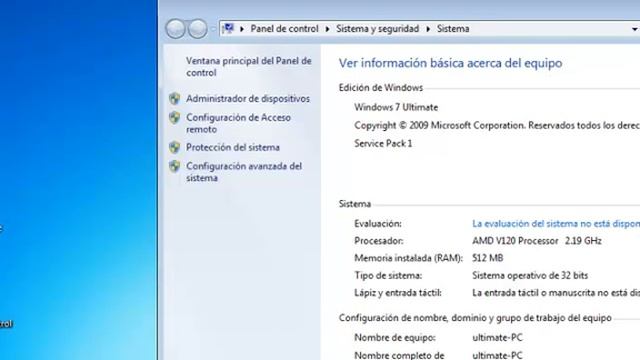
Task: Click shield icon beside Configuración de Acceso remoto
Action: coord(175,118)
